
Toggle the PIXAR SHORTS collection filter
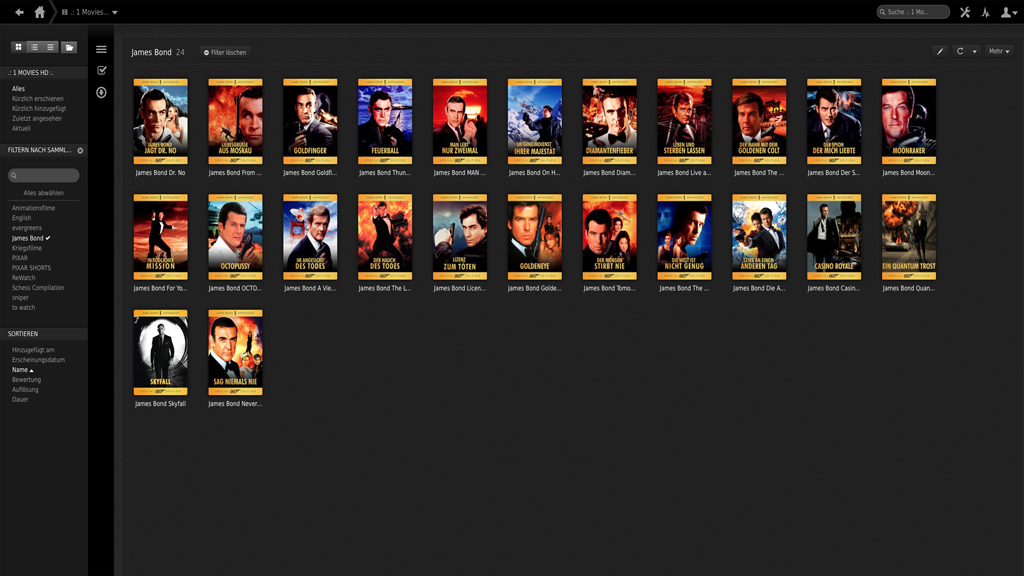31,268
